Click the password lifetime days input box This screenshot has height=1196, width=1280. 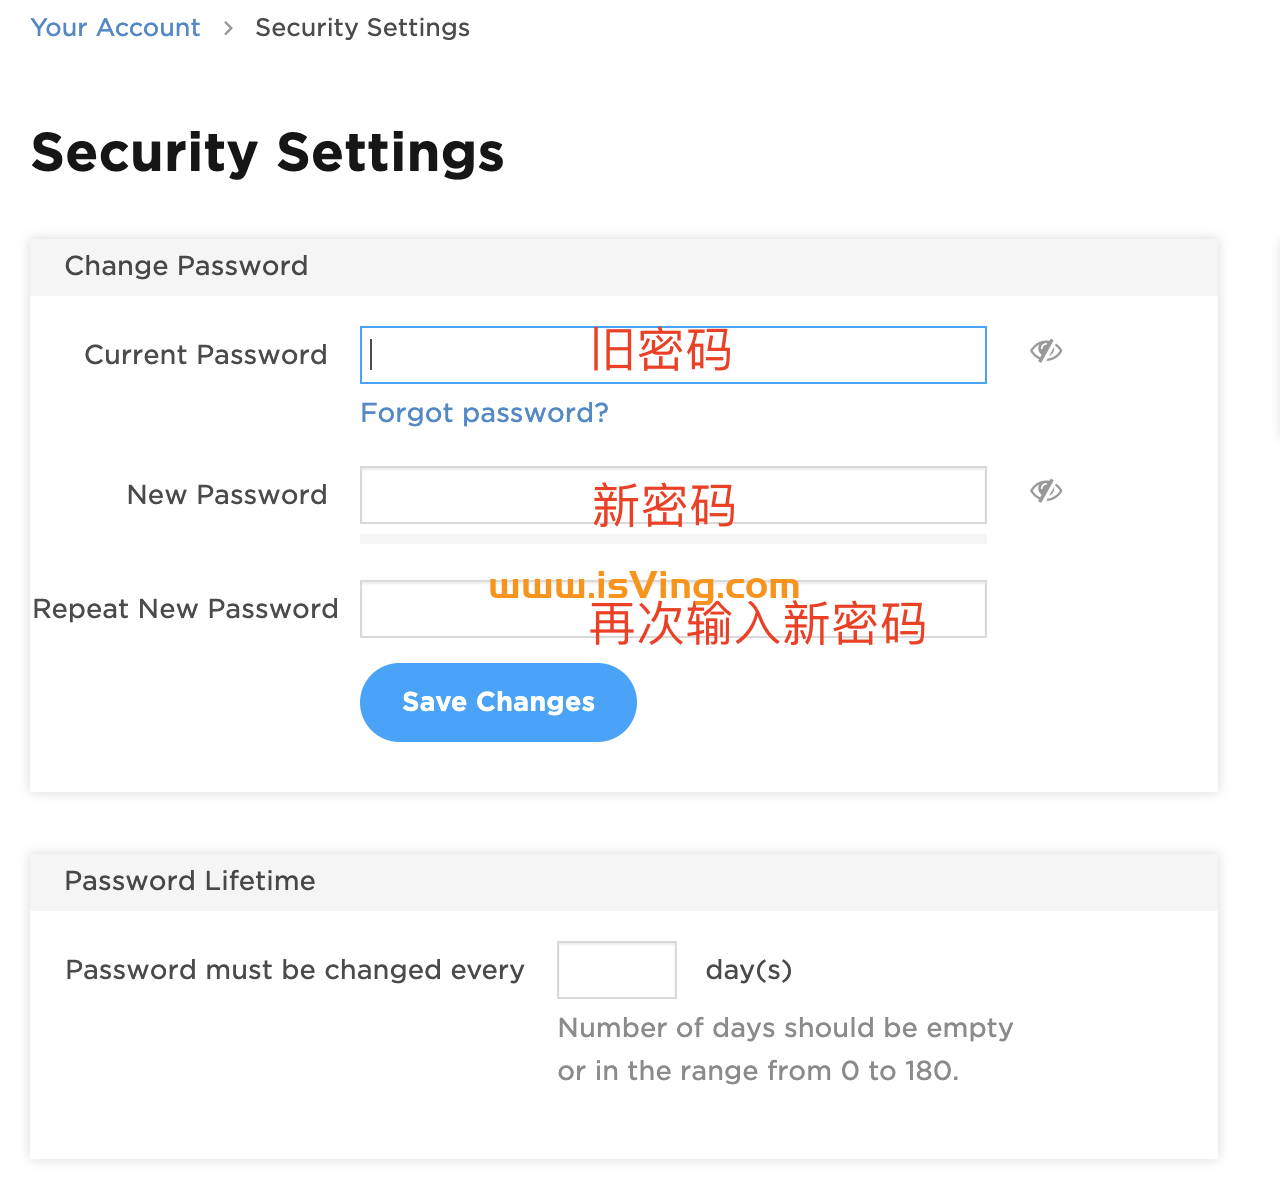pyautogui.click(x=616, y=970)
